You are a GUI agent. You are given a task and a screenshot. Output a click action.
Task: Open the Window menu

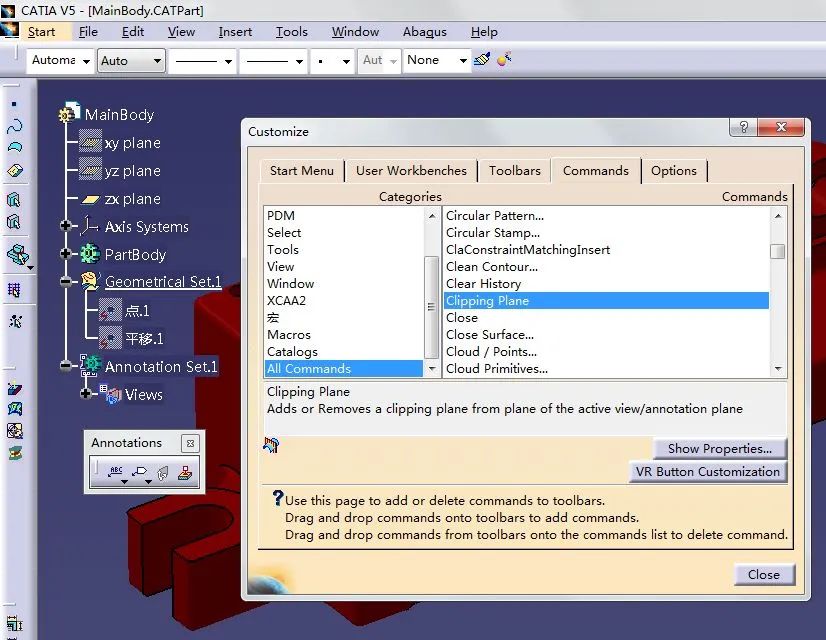point(355,32)
